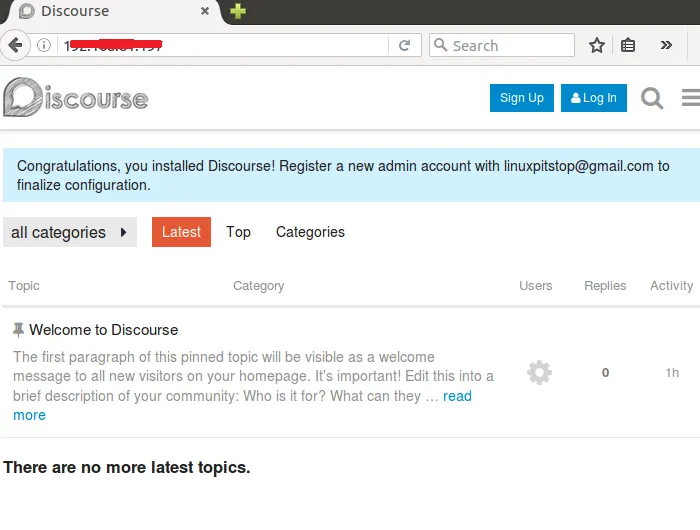Open the forum search magnifier icon
The width and height of the screenshot is (700, 530).
[652, 98]
